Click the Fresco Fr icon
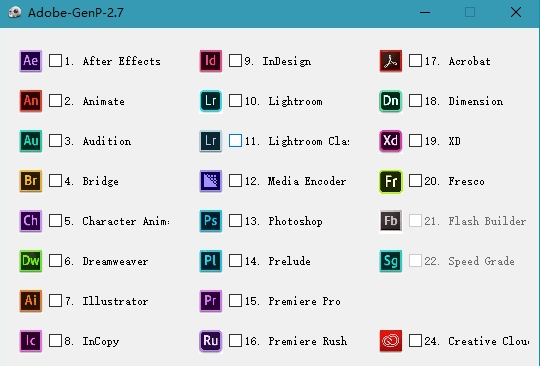540x366 pixels. pyautogui.click(x=391, y=181)
